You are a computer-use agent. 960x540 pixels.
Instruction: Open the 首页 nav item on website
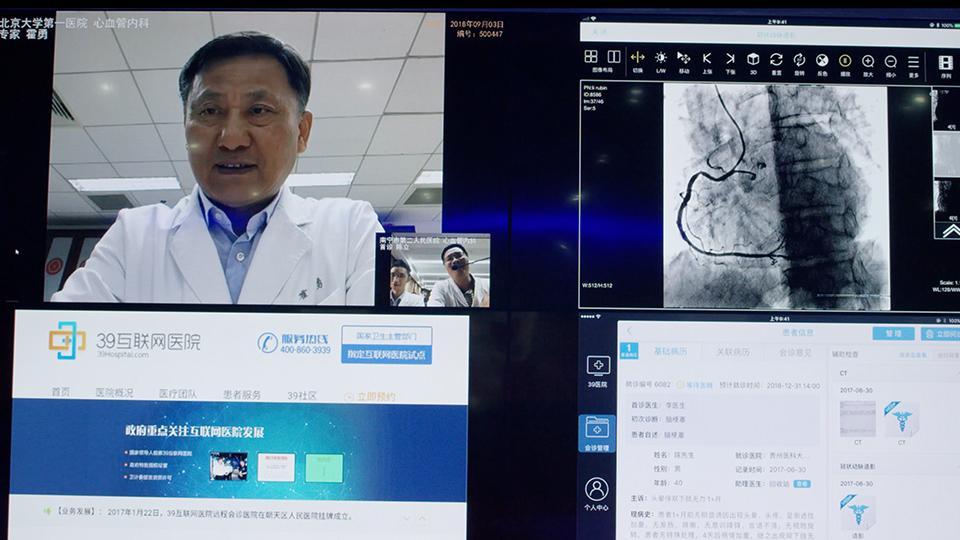[61, 392]
